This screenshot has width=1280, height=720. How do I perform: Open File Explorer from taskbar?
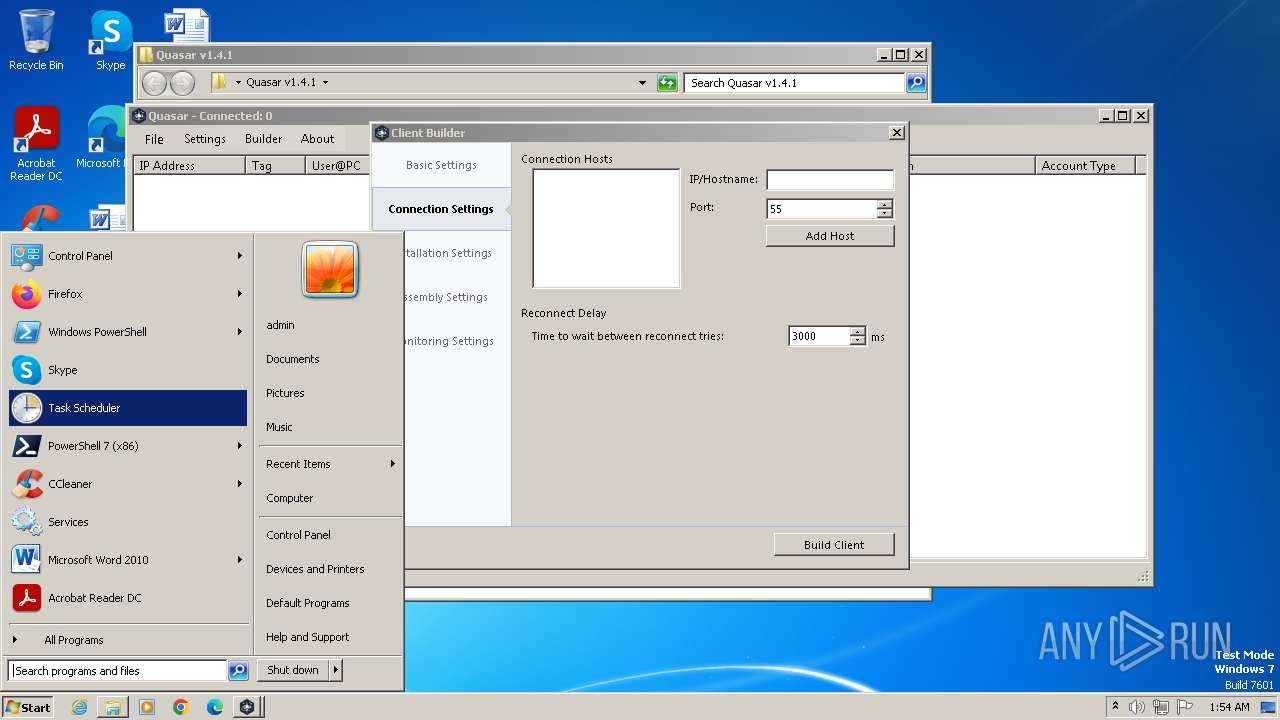(113, 707)
